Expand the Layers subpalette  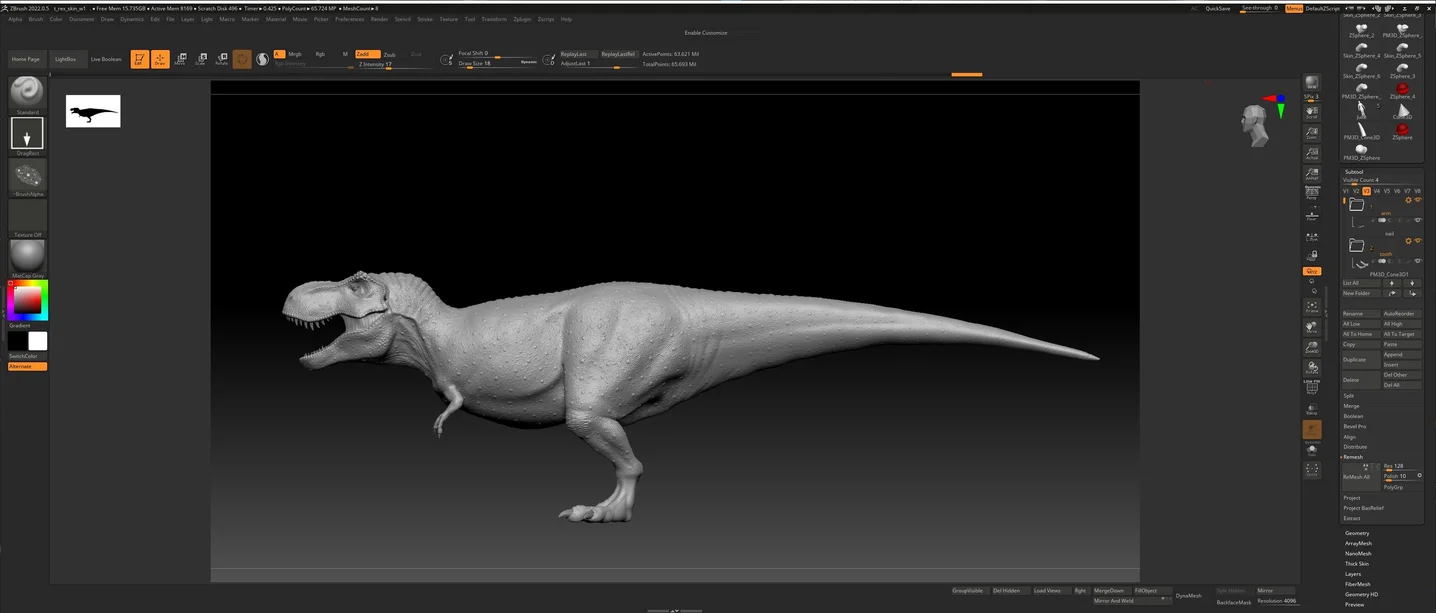pos(1353,574)
